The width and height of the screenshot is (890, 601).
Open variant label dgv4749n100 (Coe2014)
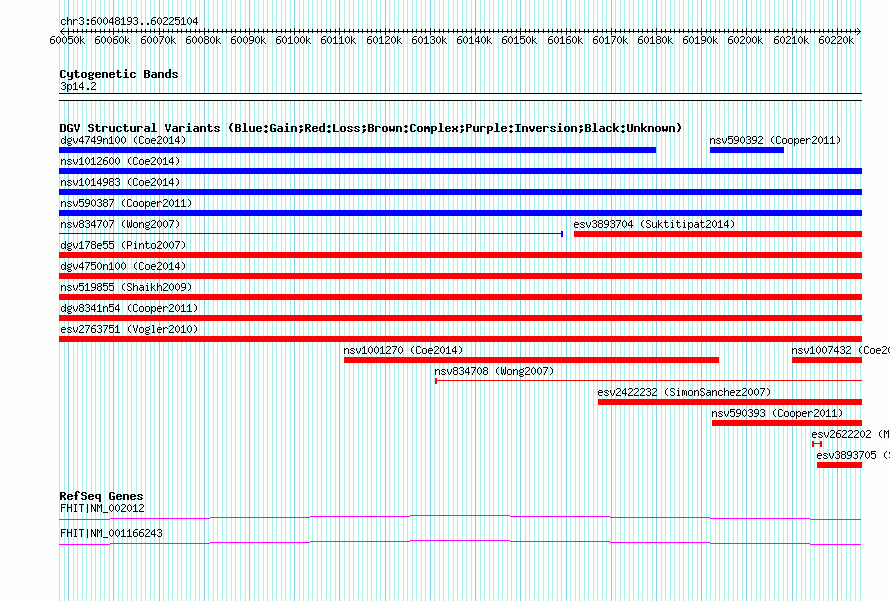123,140
